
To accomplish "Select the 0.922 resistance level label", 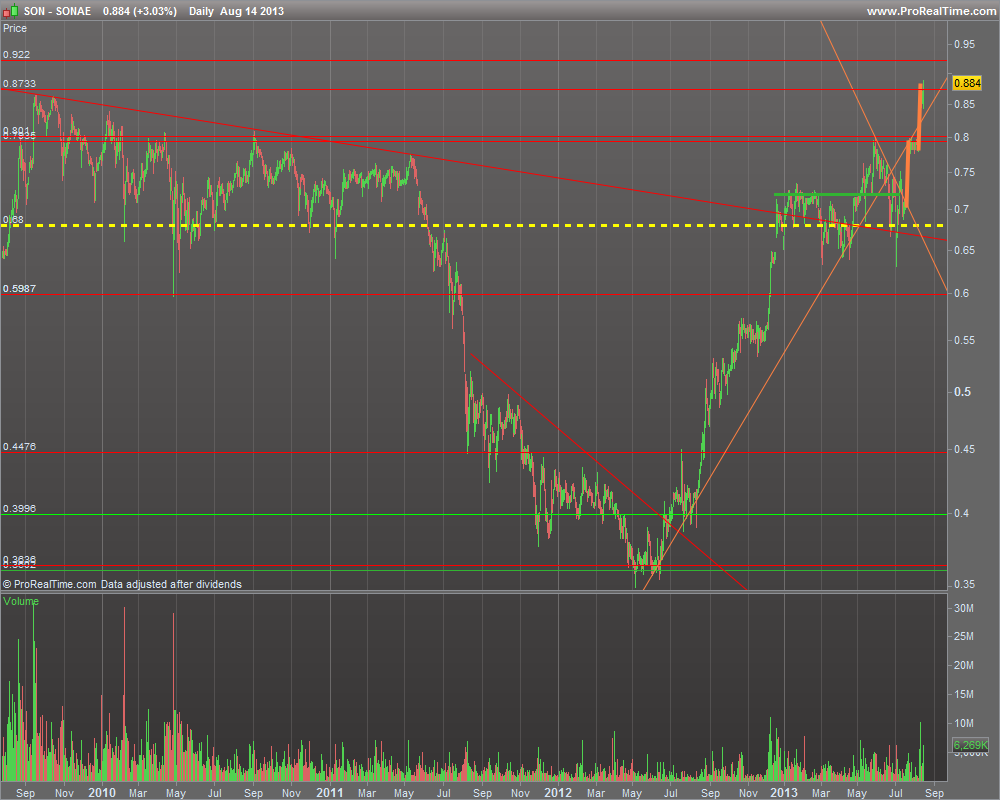I will click(16, 54).
